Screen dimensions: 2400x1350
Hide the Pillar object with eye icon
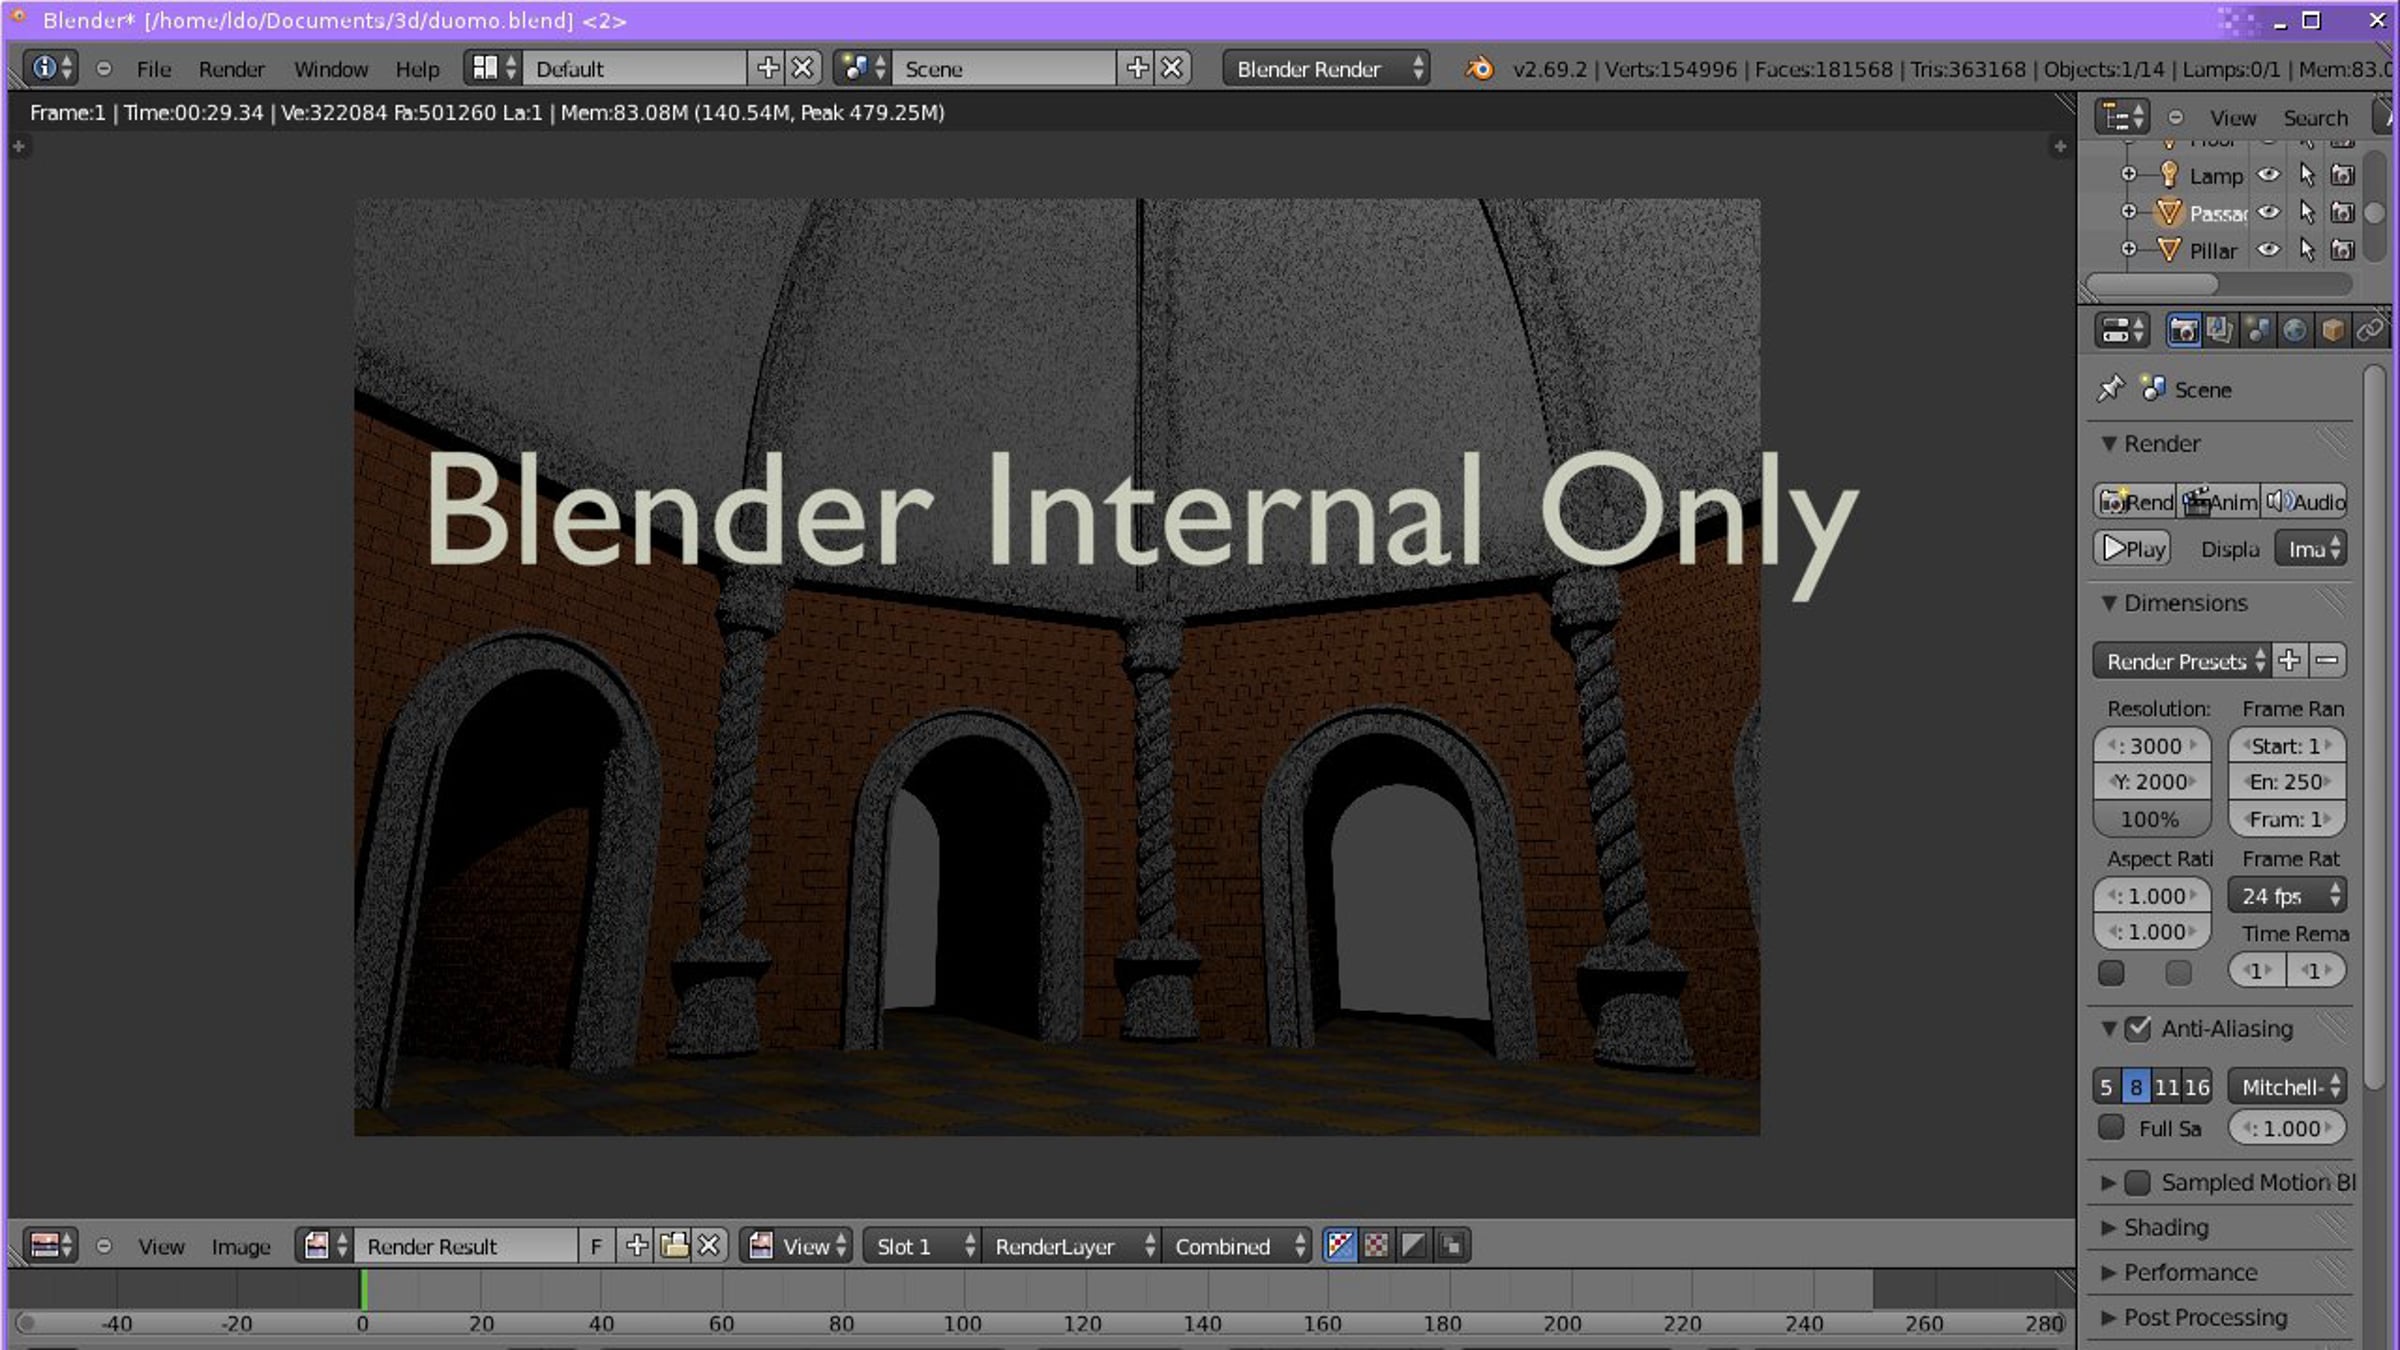(x=2269, y=250)
